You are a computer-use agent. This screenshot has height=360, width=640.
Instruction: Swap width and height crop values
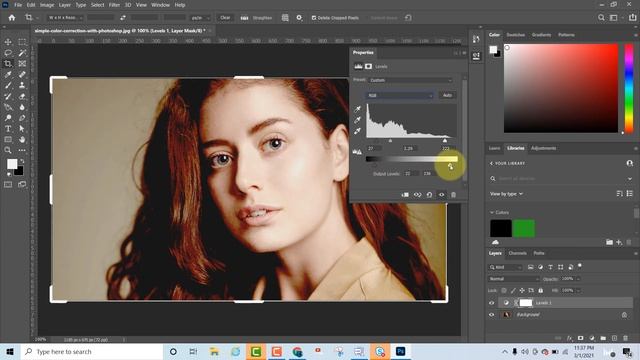[123, 18]
